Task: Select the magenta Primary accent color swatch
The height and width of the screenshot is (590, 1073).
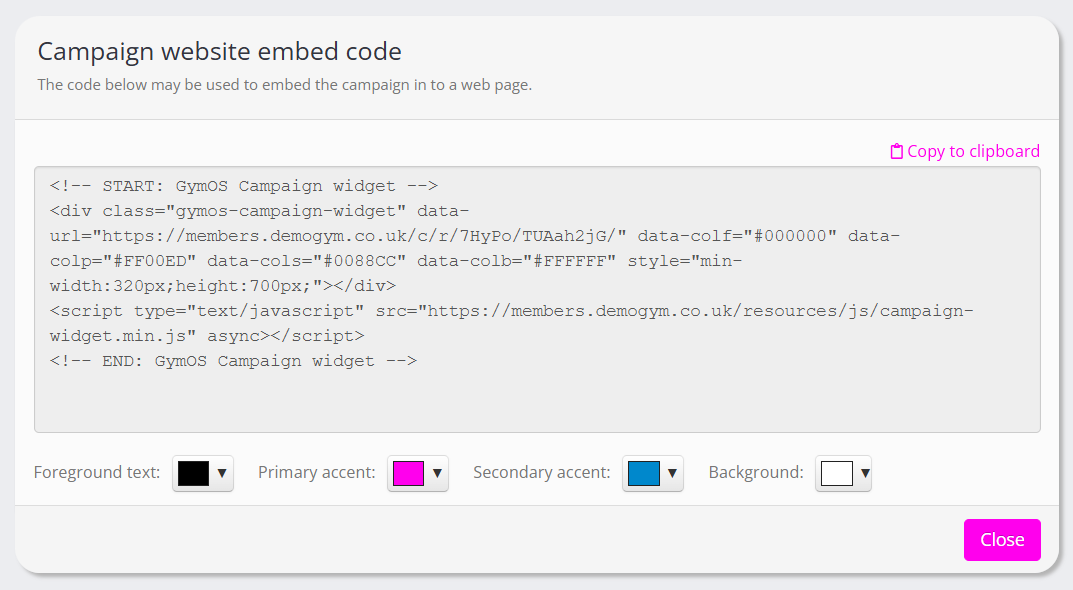Action: (x=408, y=473)
